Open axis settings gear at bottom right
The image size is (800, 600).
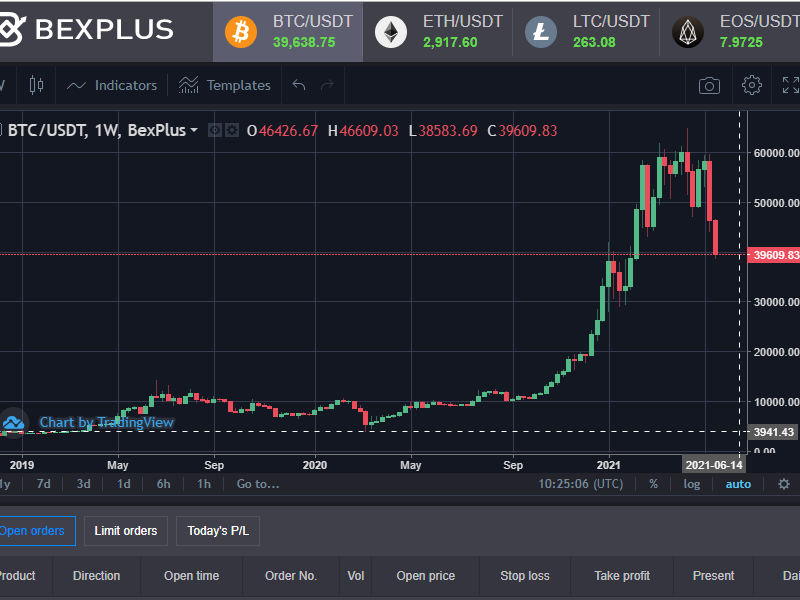tap(784, 484)
